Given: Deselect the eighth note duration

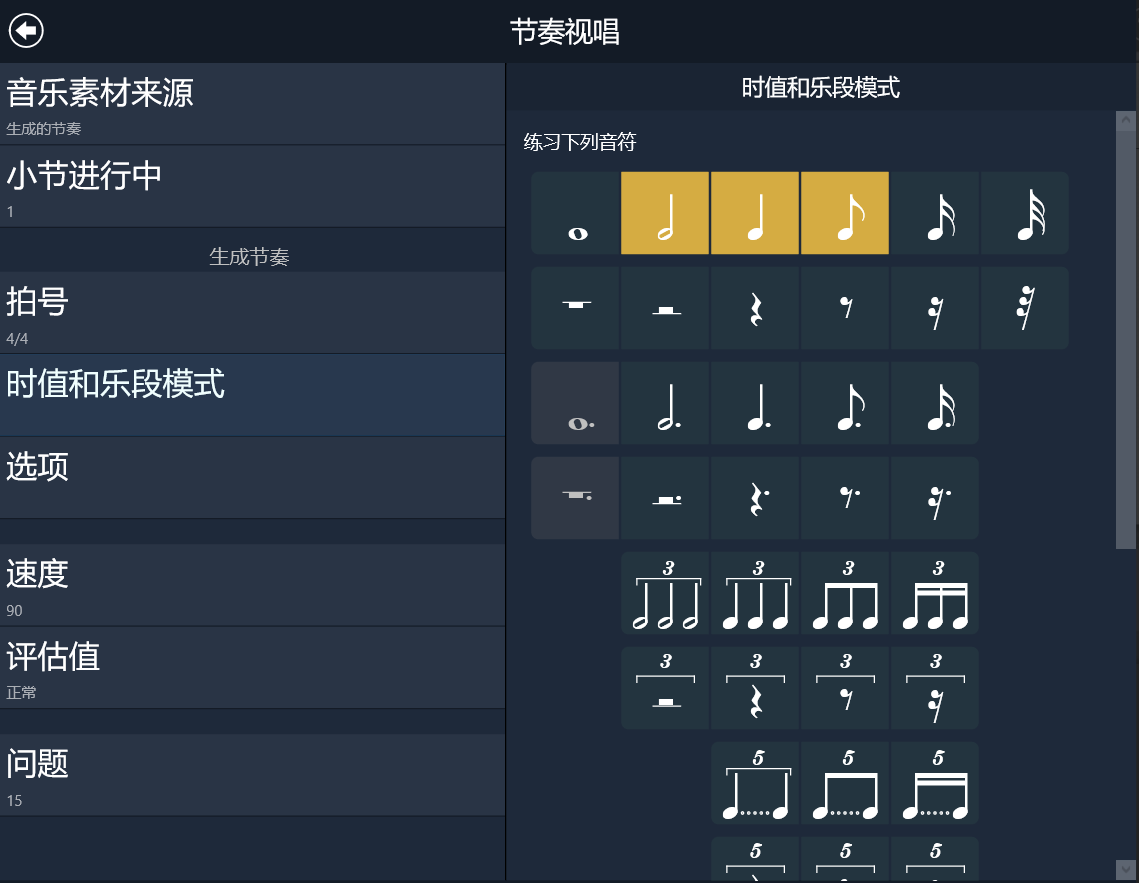Looking at the screenshot, I should tap(845, 213).
